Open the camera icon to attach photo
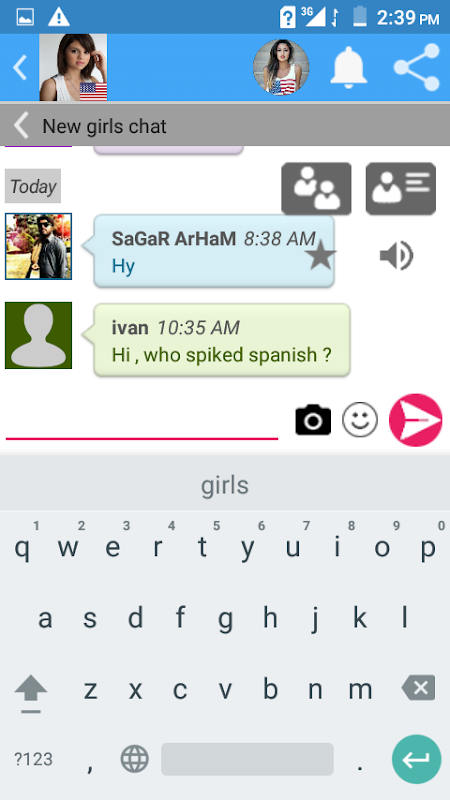The height and width of the screenshot is (800, 450). pyautogui.click(x=313, y=420)
